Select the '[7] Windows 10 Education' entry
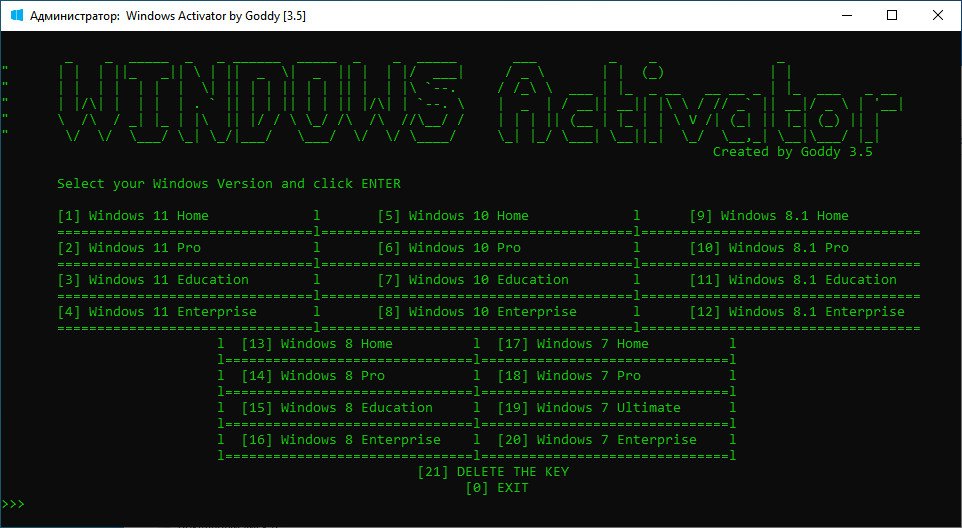962x528 pixels. [x=473, y=280]
